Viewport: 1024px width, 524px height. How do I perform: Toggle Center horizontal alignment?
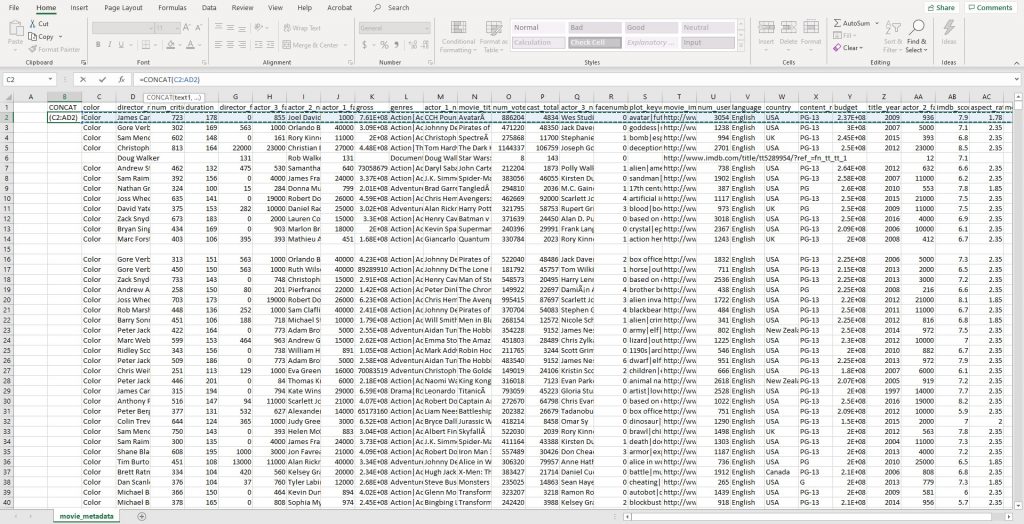click(x=231, y=45)
